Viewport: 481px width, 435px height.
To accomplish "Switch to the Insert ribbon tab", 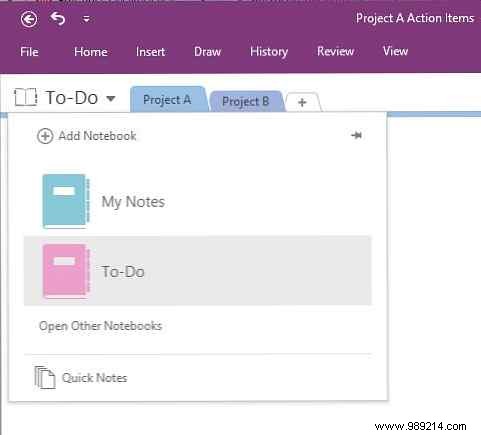I will click(x=150, y=52).
